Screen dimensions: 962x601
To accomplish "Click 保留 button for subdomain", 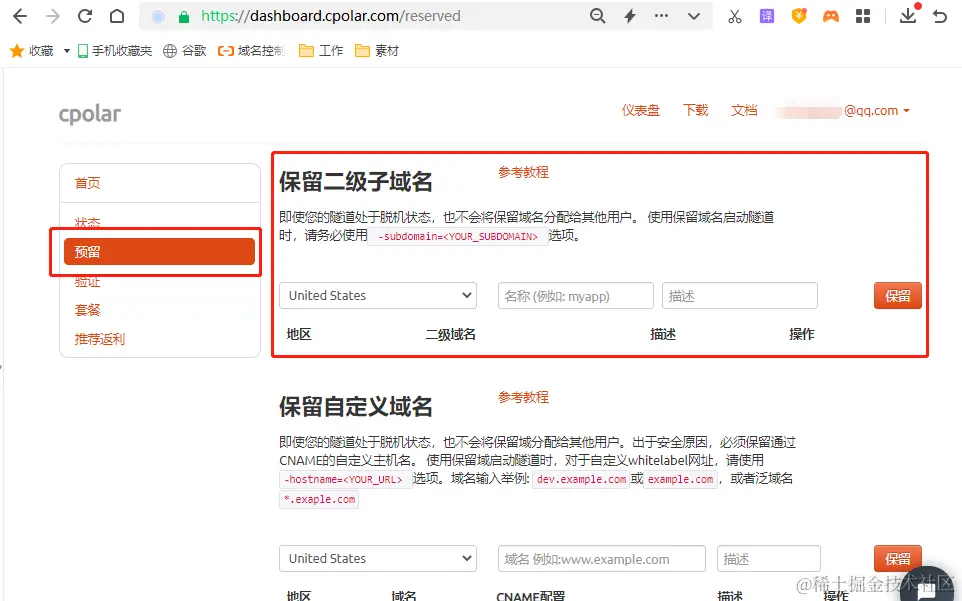I will coord(898,296).
